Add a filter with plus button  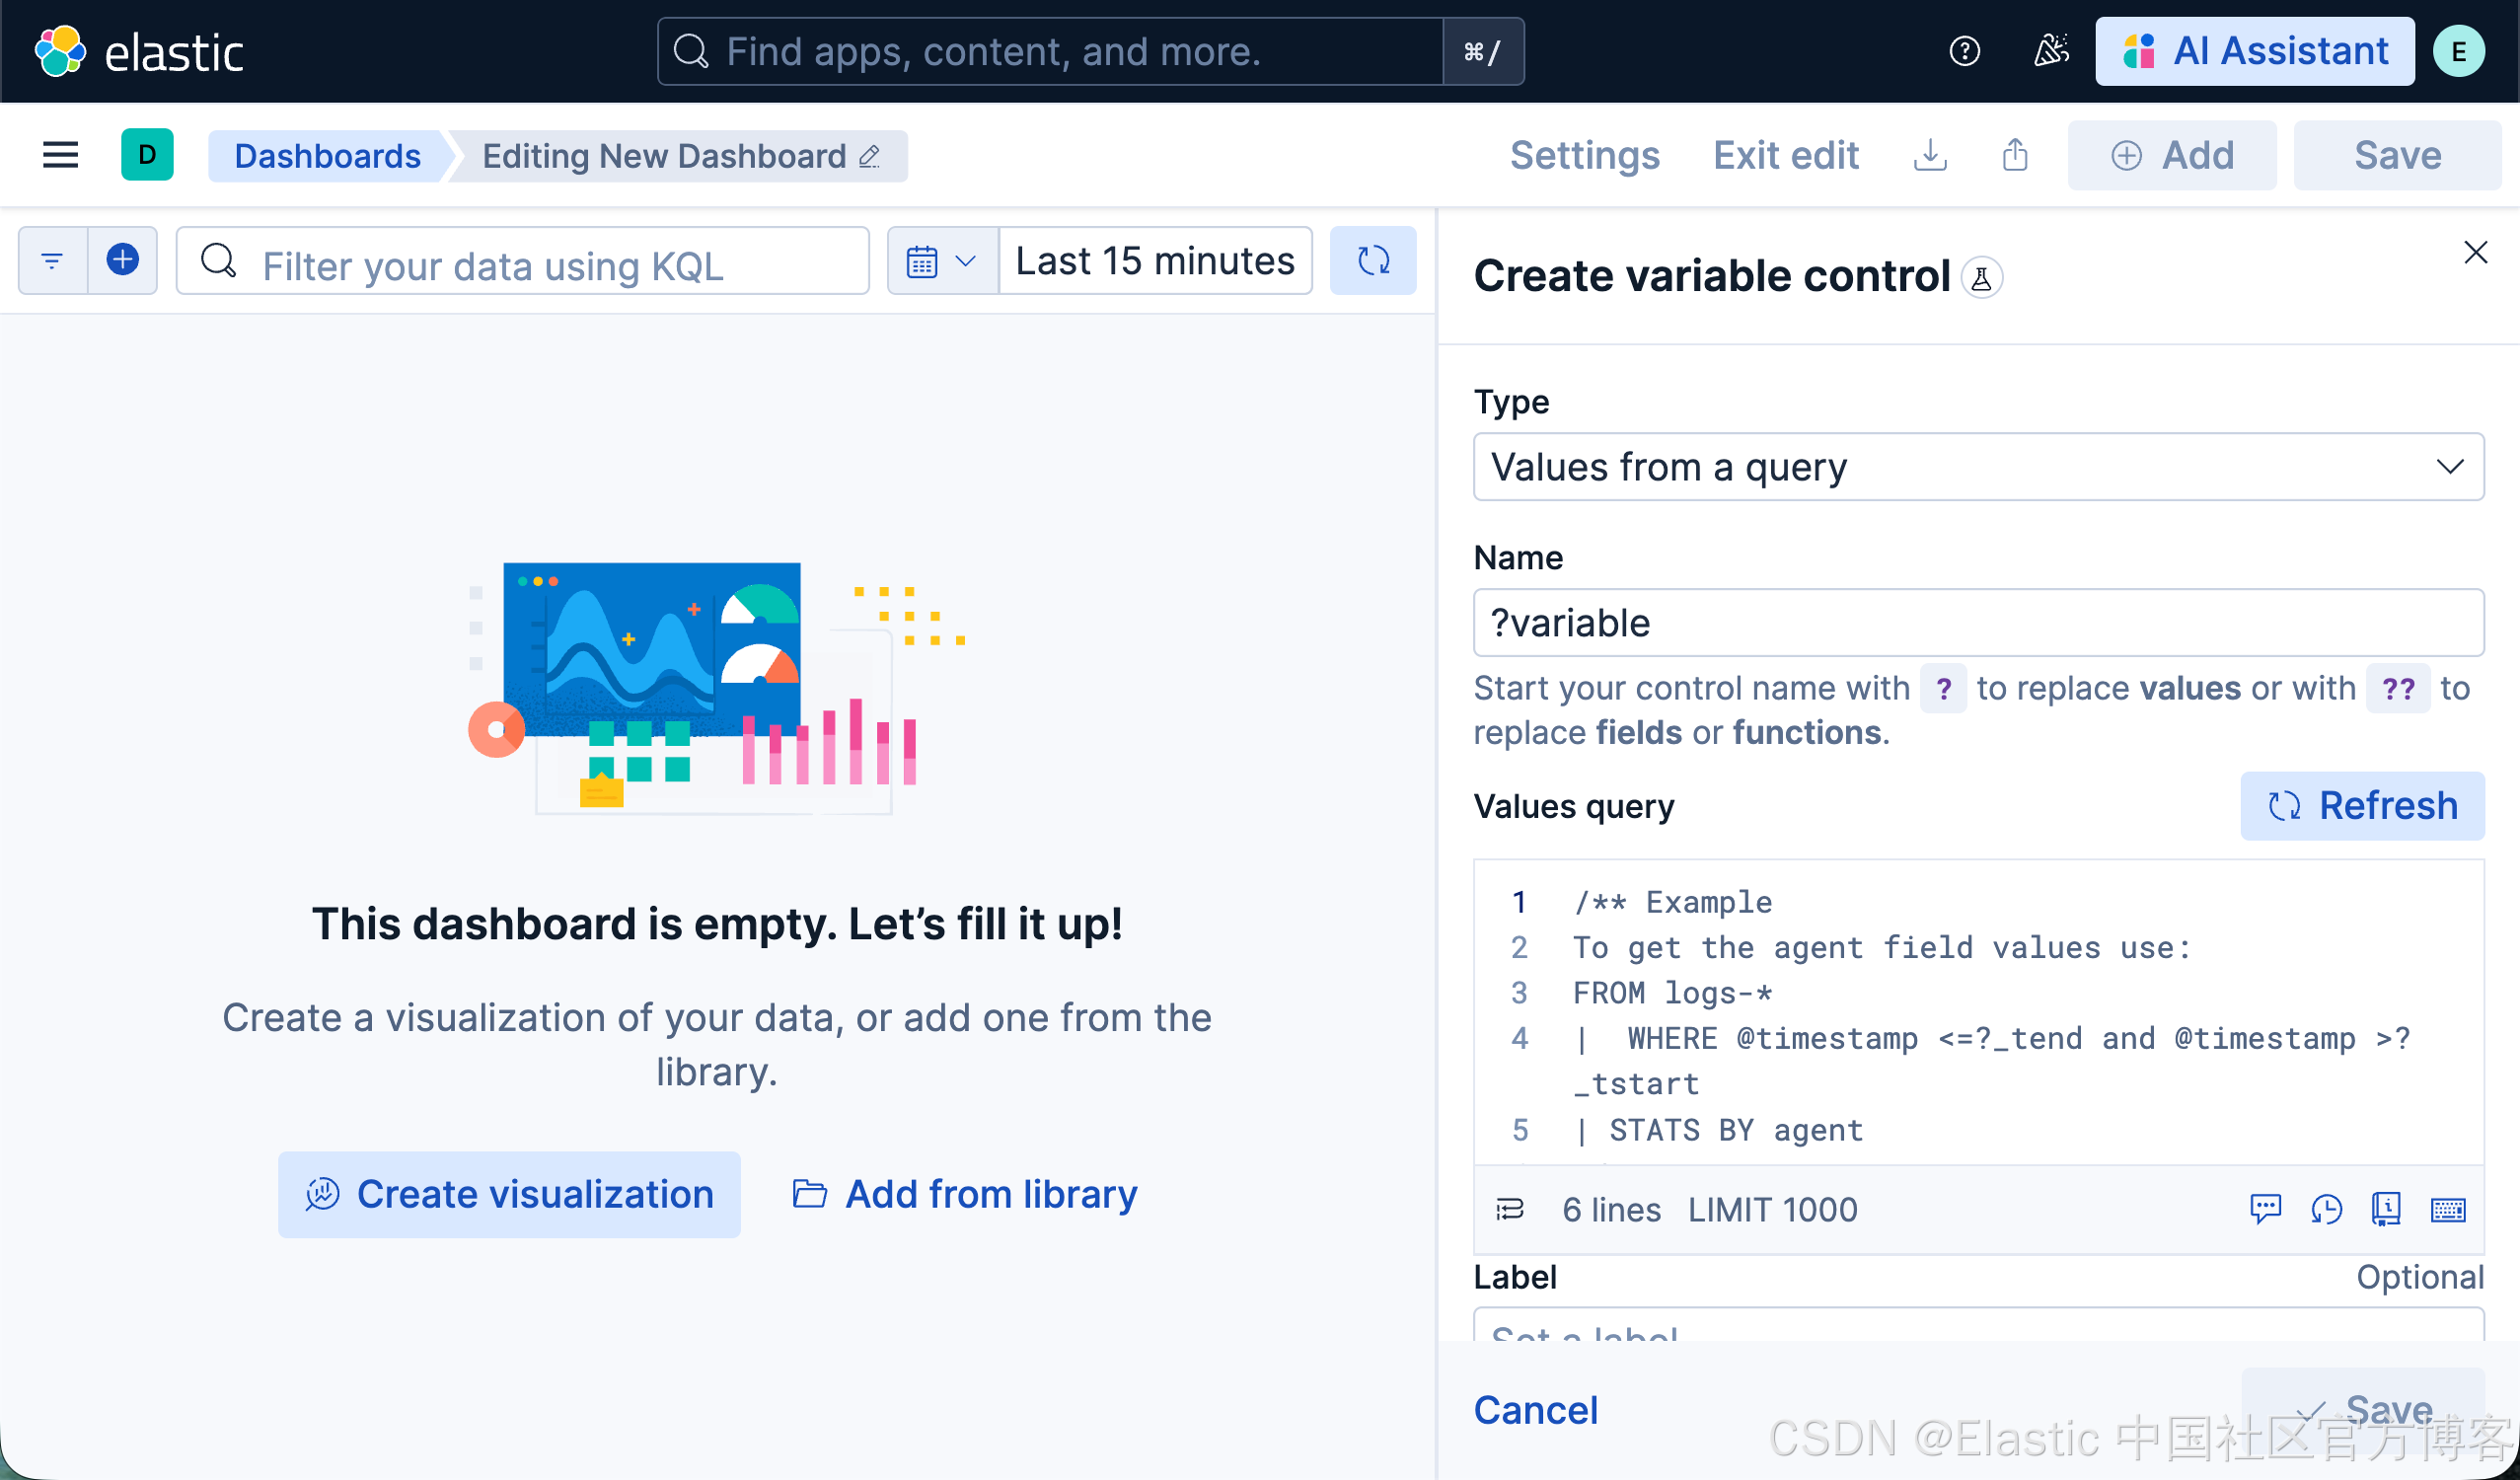[x=122, y=260]
